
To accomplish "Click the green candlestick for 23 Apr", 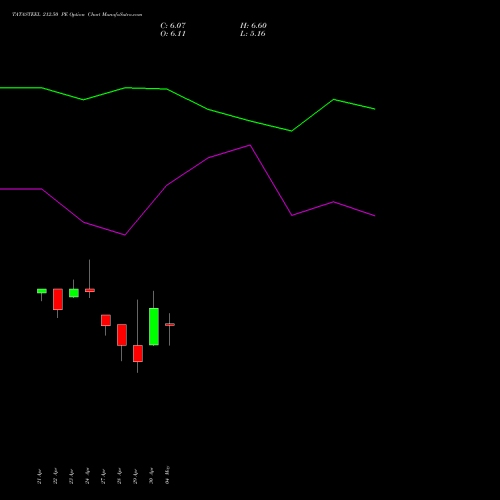I will pos(74,293).
